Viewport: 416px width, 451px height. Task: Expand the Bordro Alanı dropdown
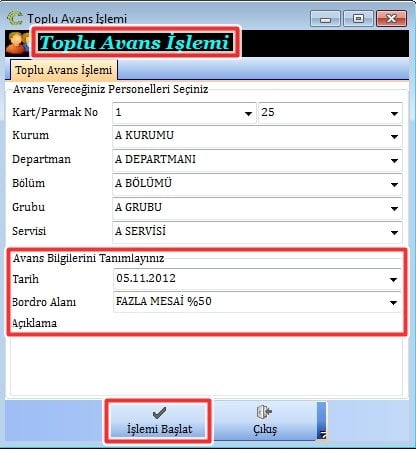click(x=393, y=302)
